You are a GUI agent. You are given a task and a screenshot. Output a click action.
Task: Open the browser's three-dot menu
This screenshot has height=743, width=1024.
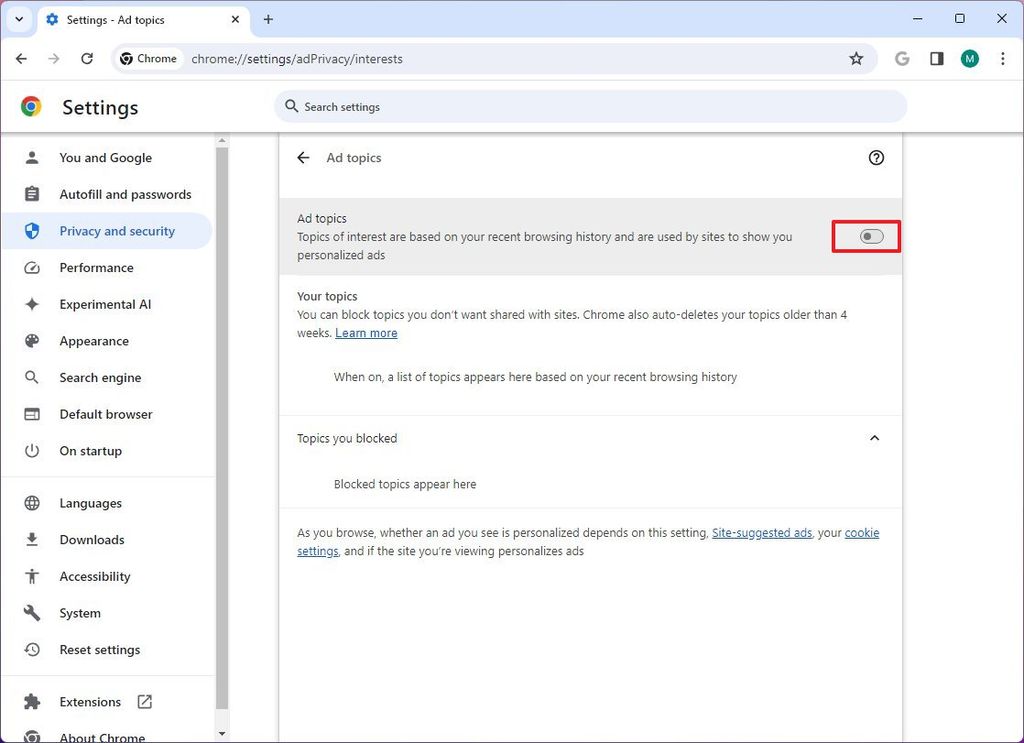(x=1003, y=58)
